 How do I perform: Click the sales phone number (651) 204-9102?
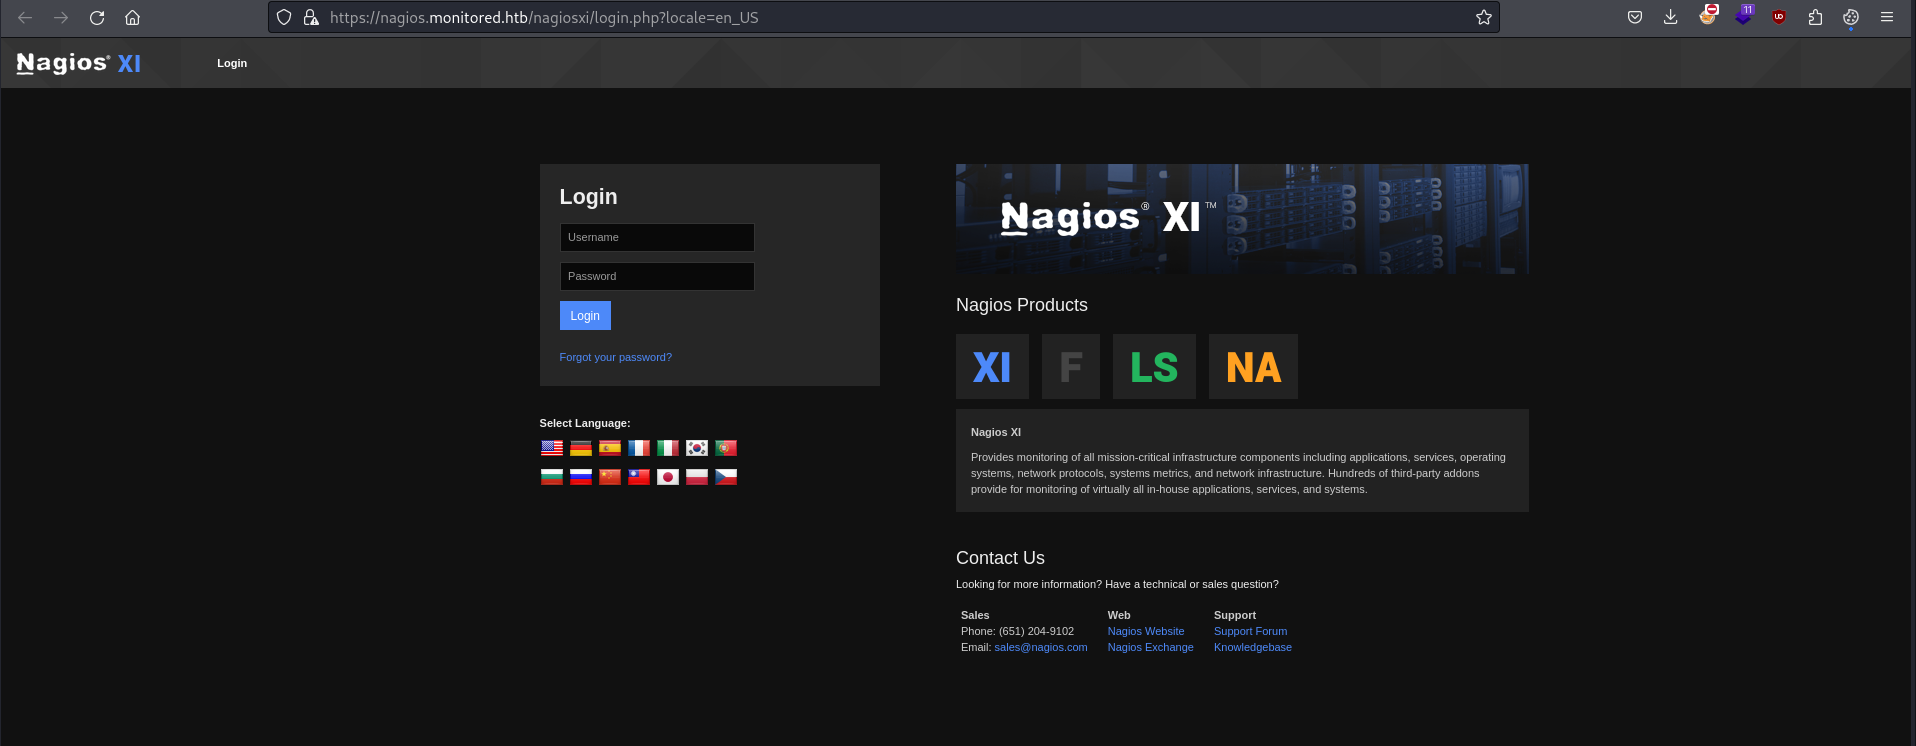(x=1036, y=631)
